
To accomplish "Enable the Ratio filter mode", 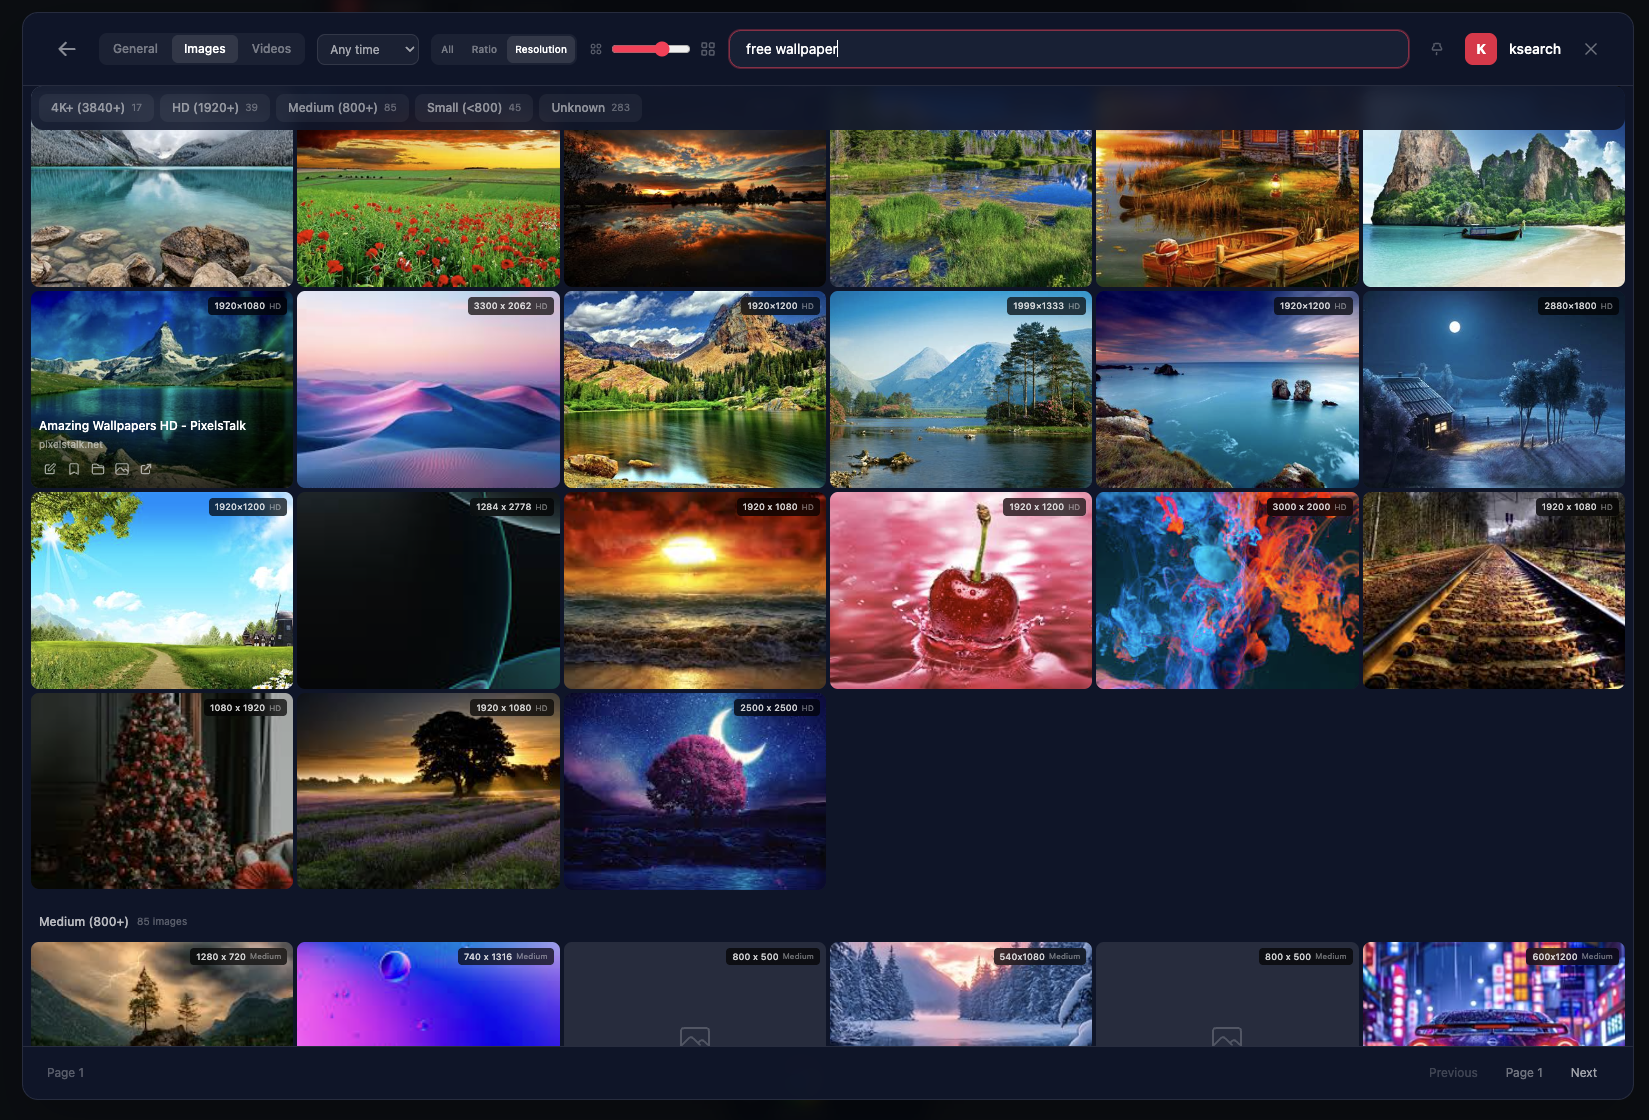I will coord(484,48).
